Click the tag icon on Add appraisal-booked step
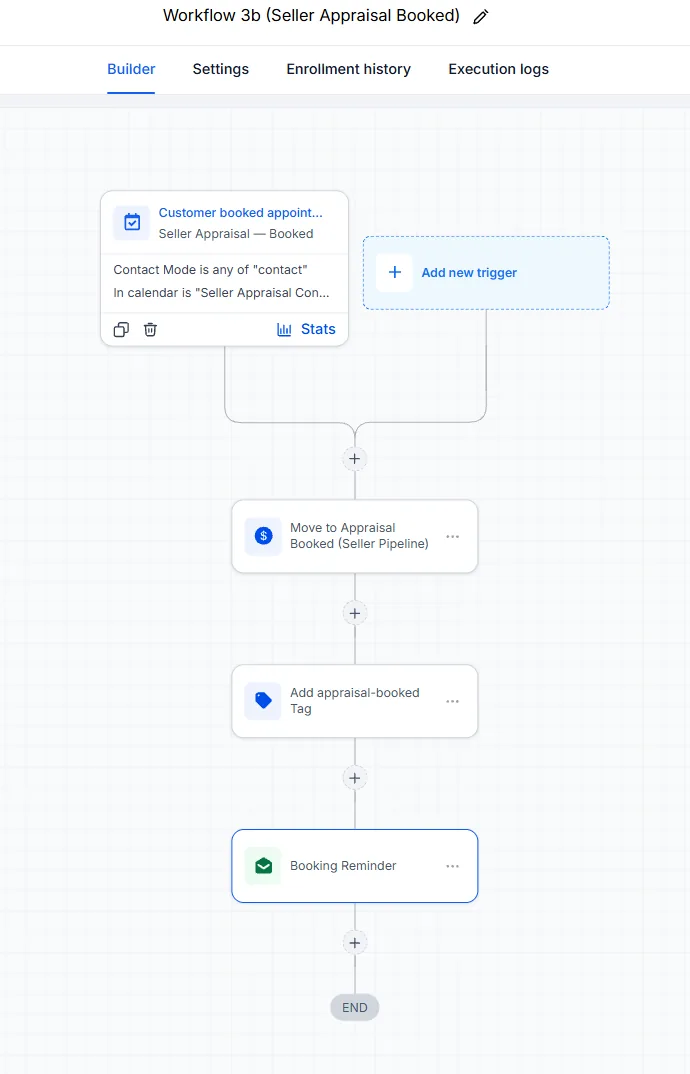Screen dimensions: 690x1074 point(263,701)
